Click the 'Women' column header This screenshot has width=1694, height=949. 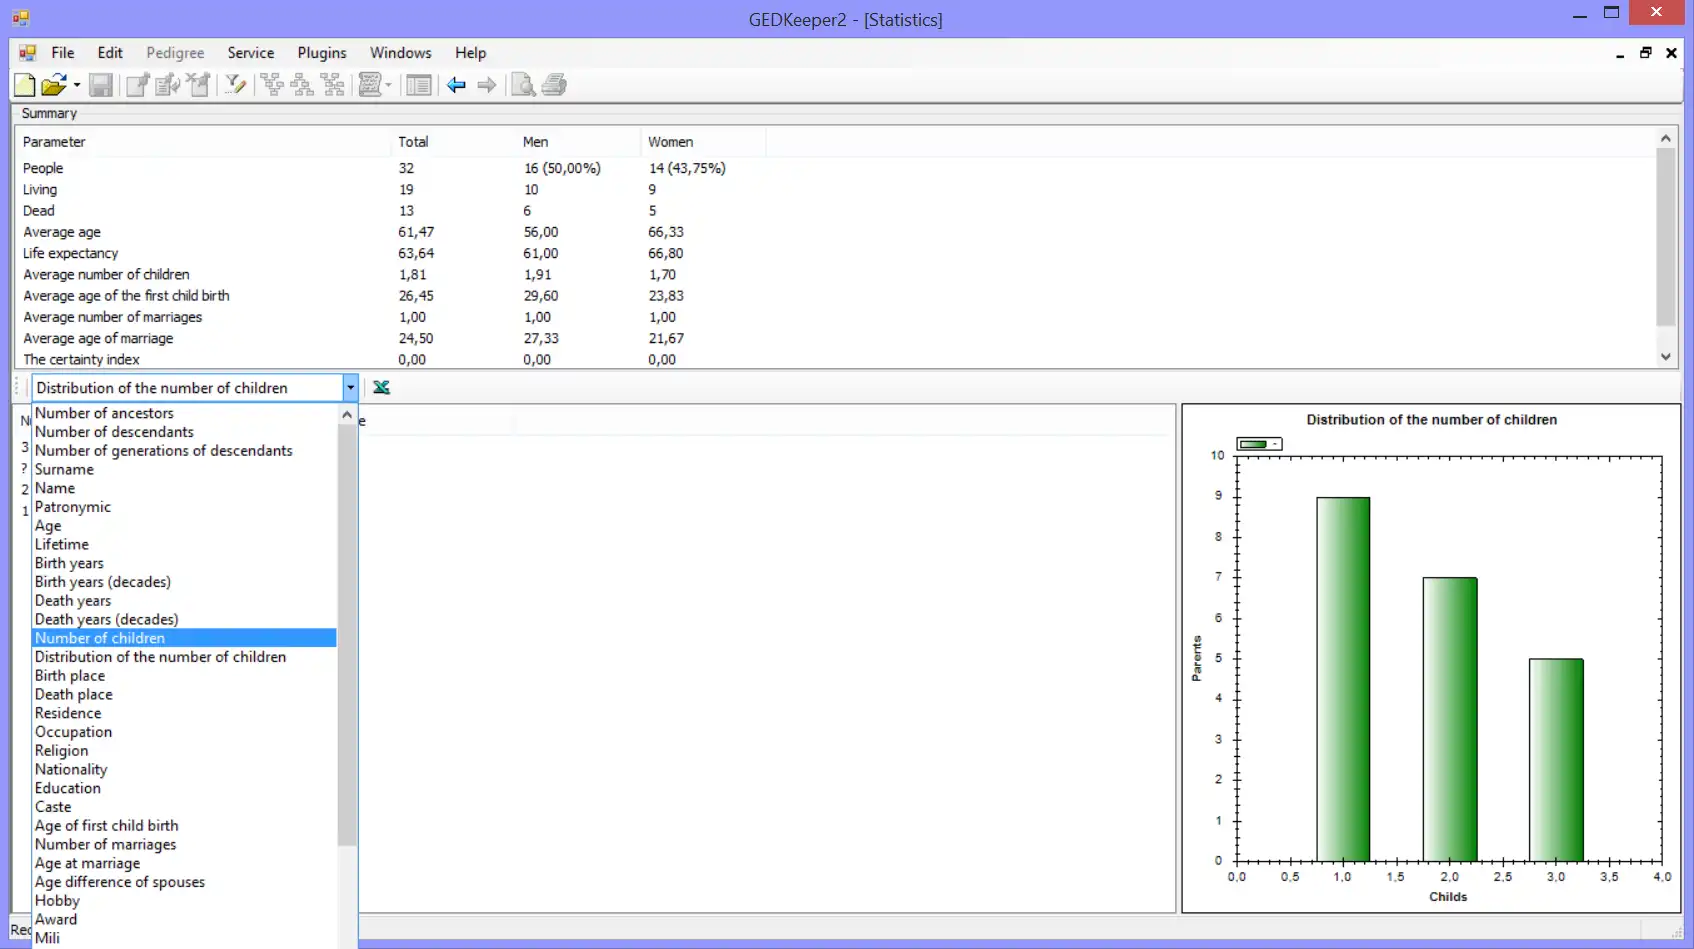pos(670,142)
